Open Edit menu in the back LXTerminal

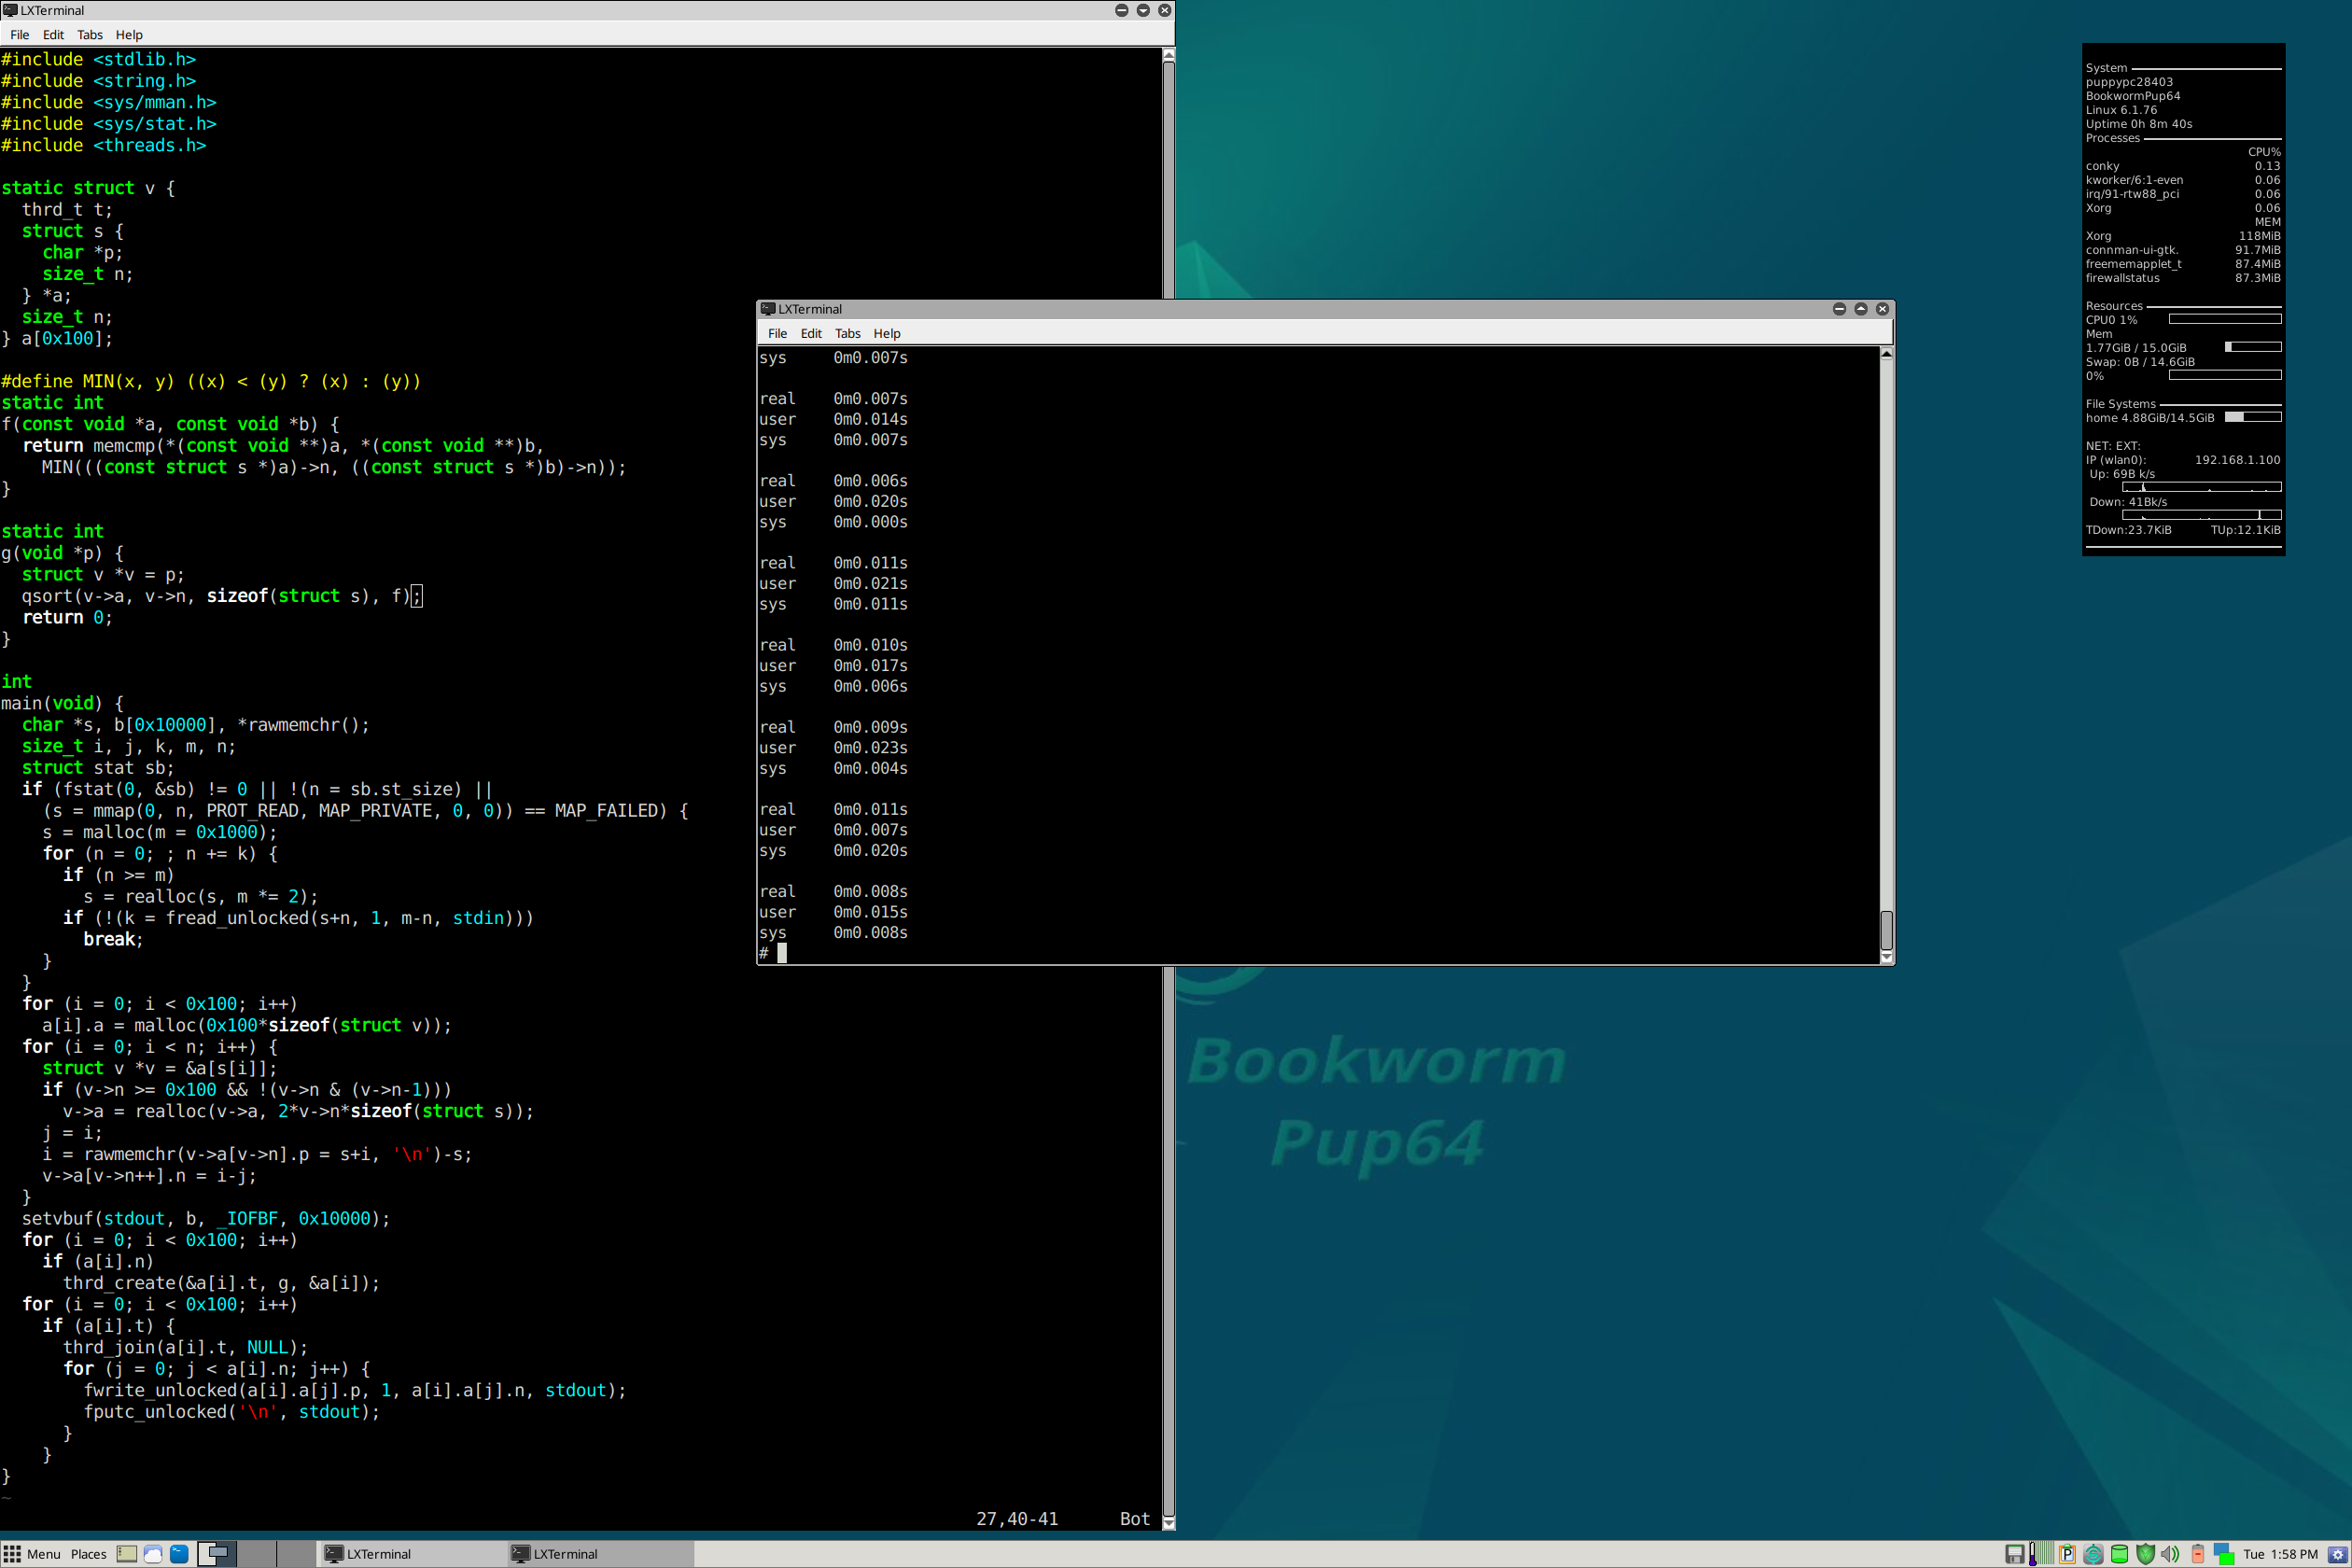[x=53, y=35]
